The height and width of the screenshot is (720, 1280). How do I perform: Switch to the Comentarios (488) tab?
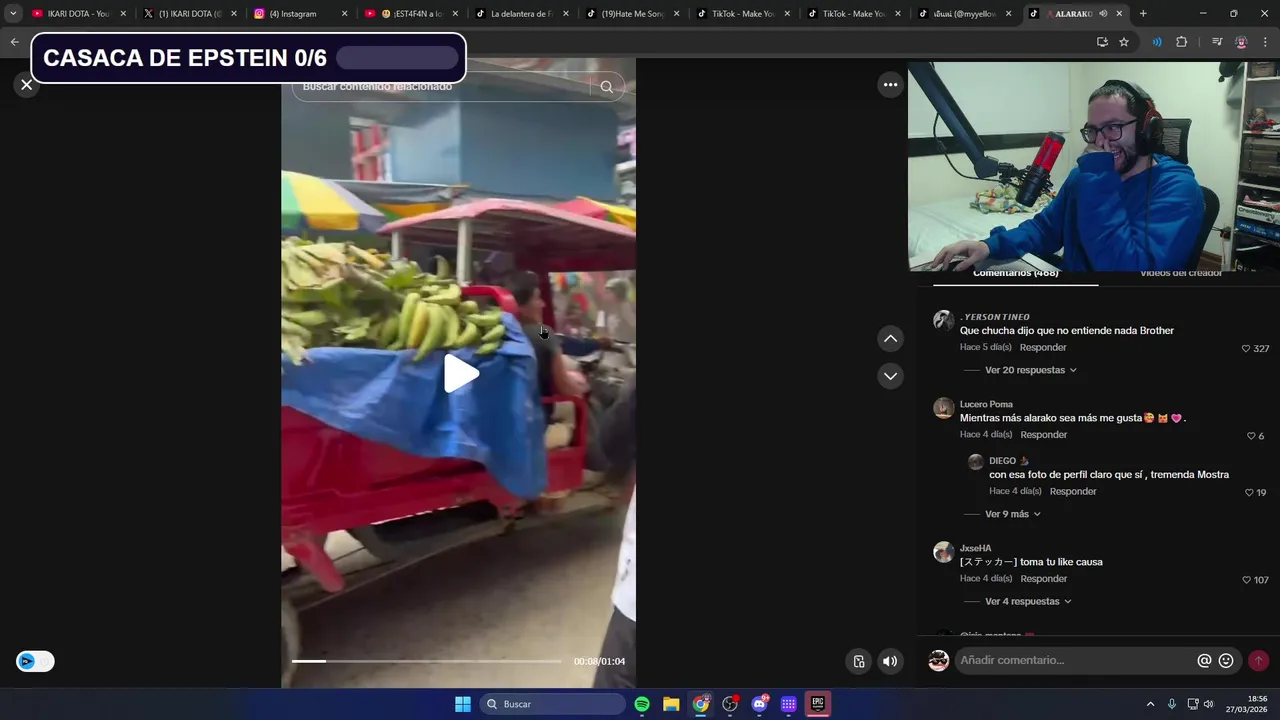pyautogui.click(x=1015, y=274)
